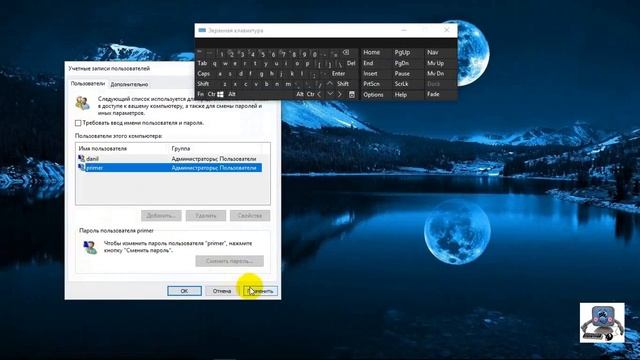Toggle the Shift key beside the up arrow
640x360 pixels.
pyautogui.click(x=343, y=84)
